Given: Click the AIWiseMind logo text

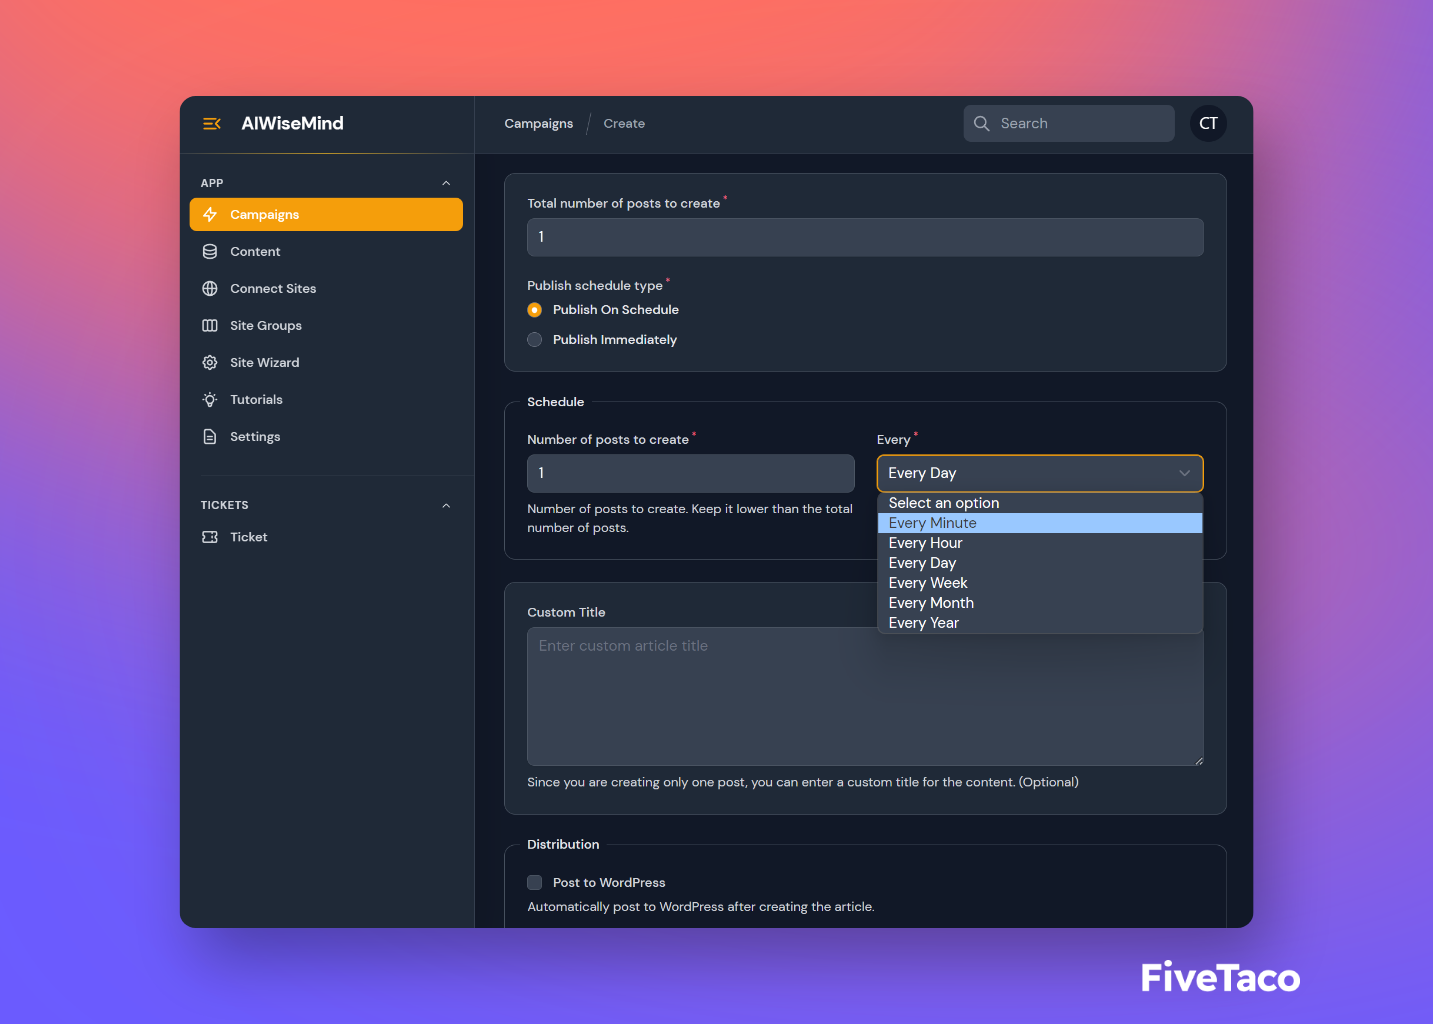Looking at the screenshot, I should click(292, 123).
